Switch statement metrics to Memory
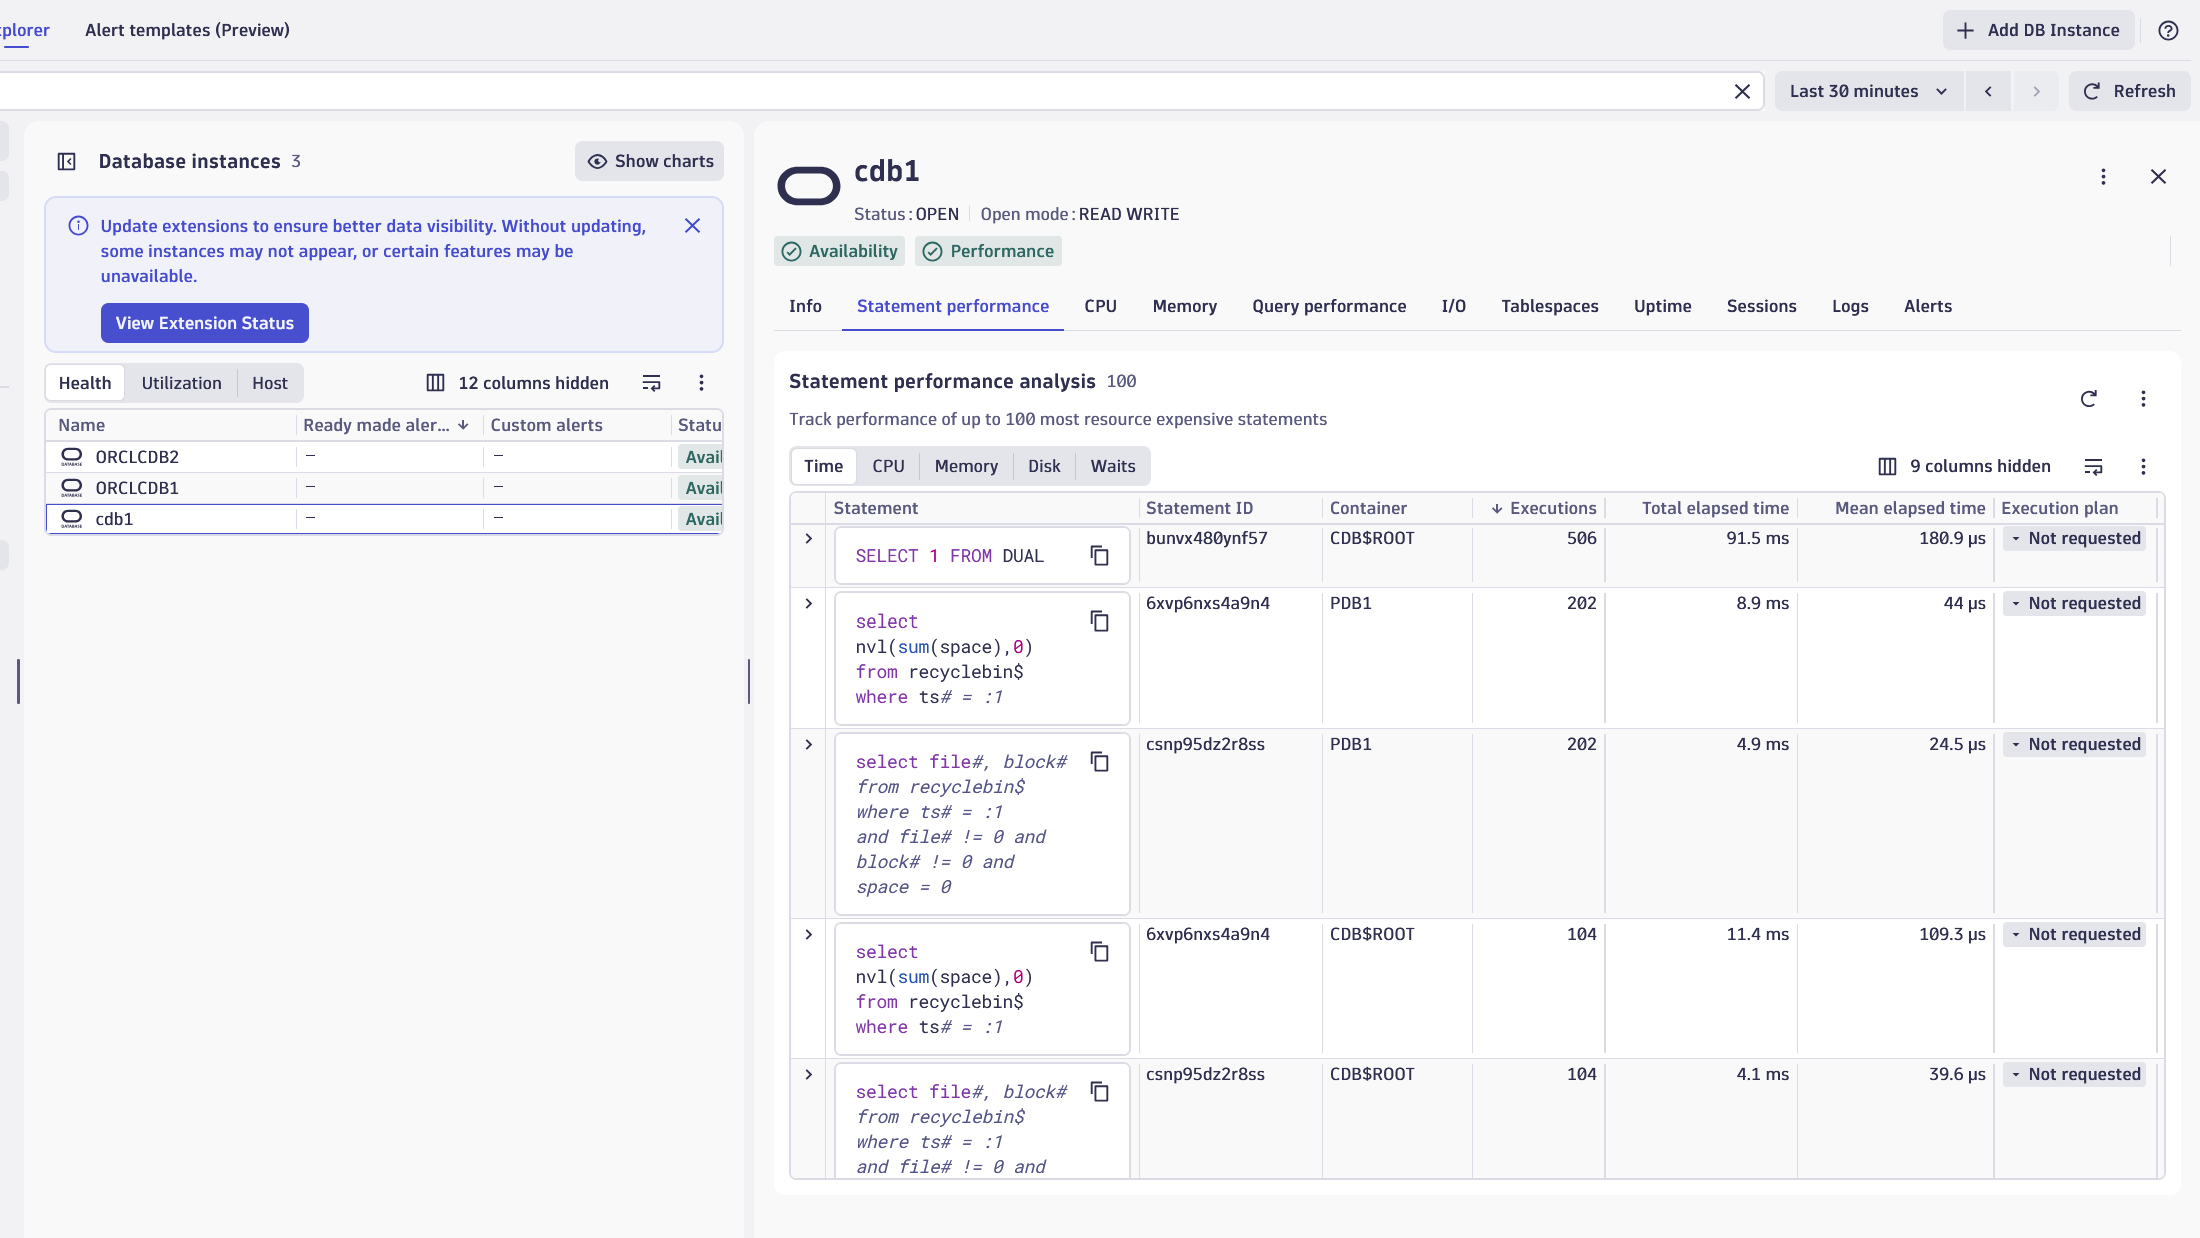Viewport: 2200px width, 1238px height. (x=966, y=465)
